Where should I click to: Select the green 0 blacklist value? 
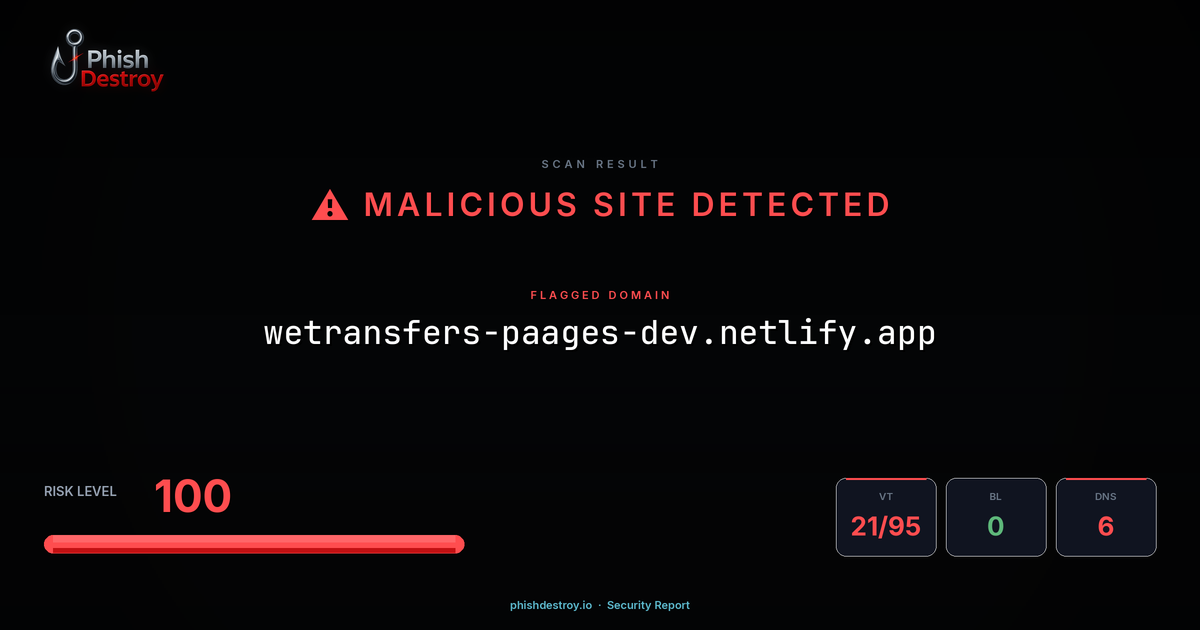click(996, 526)
